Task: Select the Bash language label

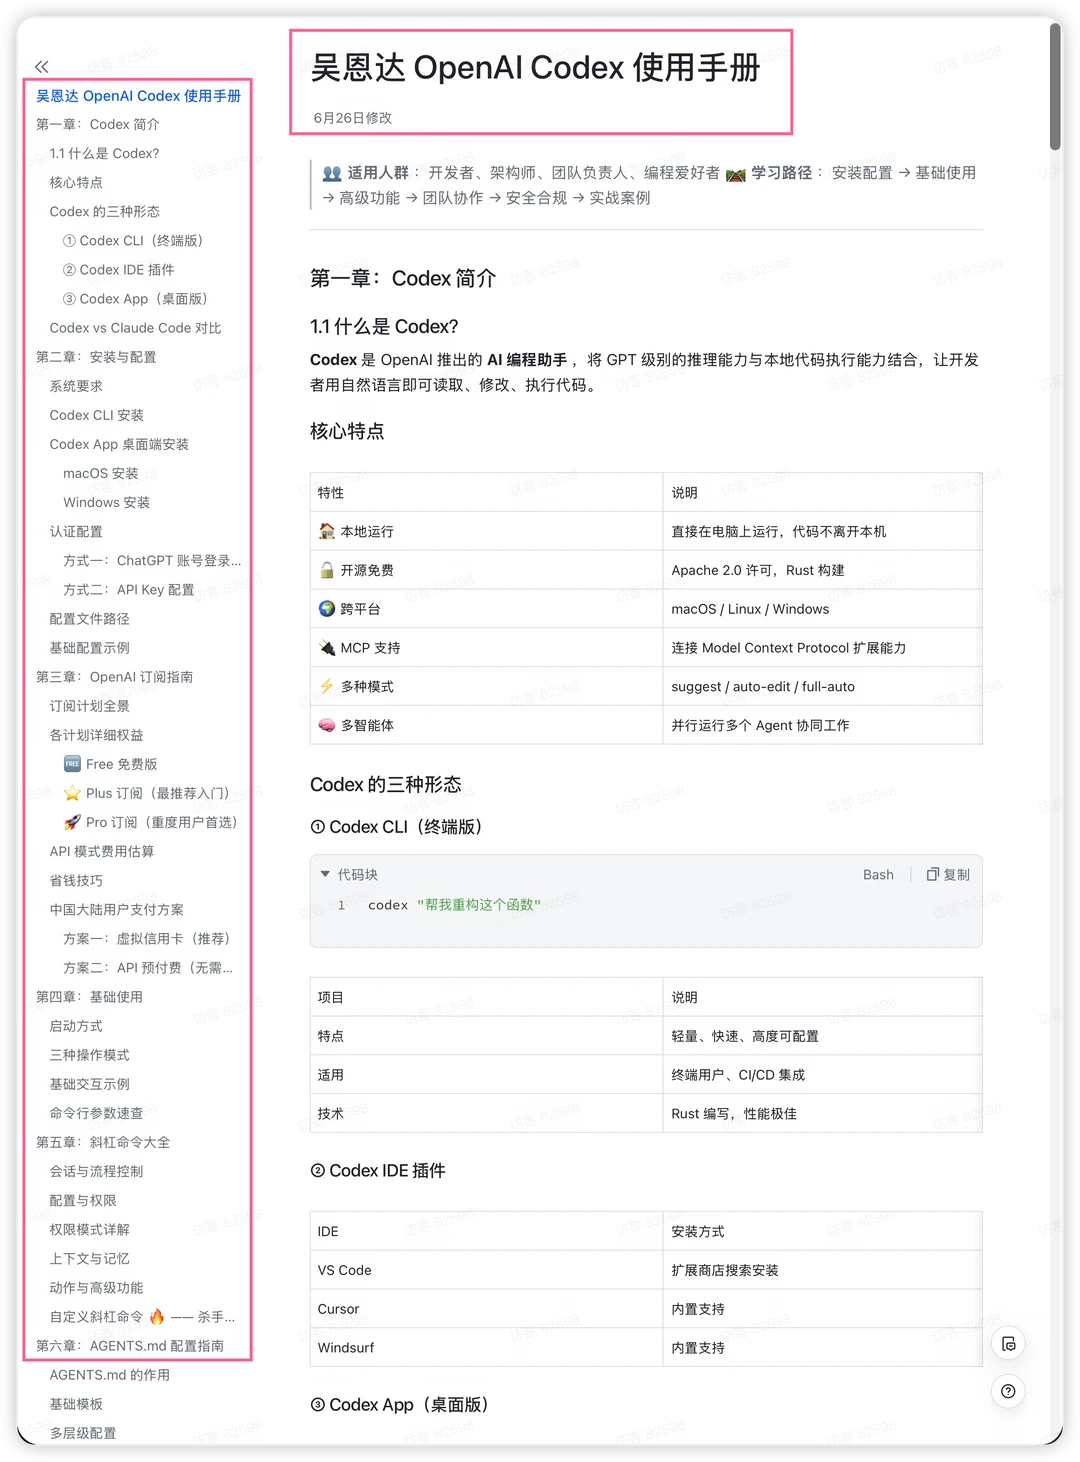Action: tap(878, 874)
